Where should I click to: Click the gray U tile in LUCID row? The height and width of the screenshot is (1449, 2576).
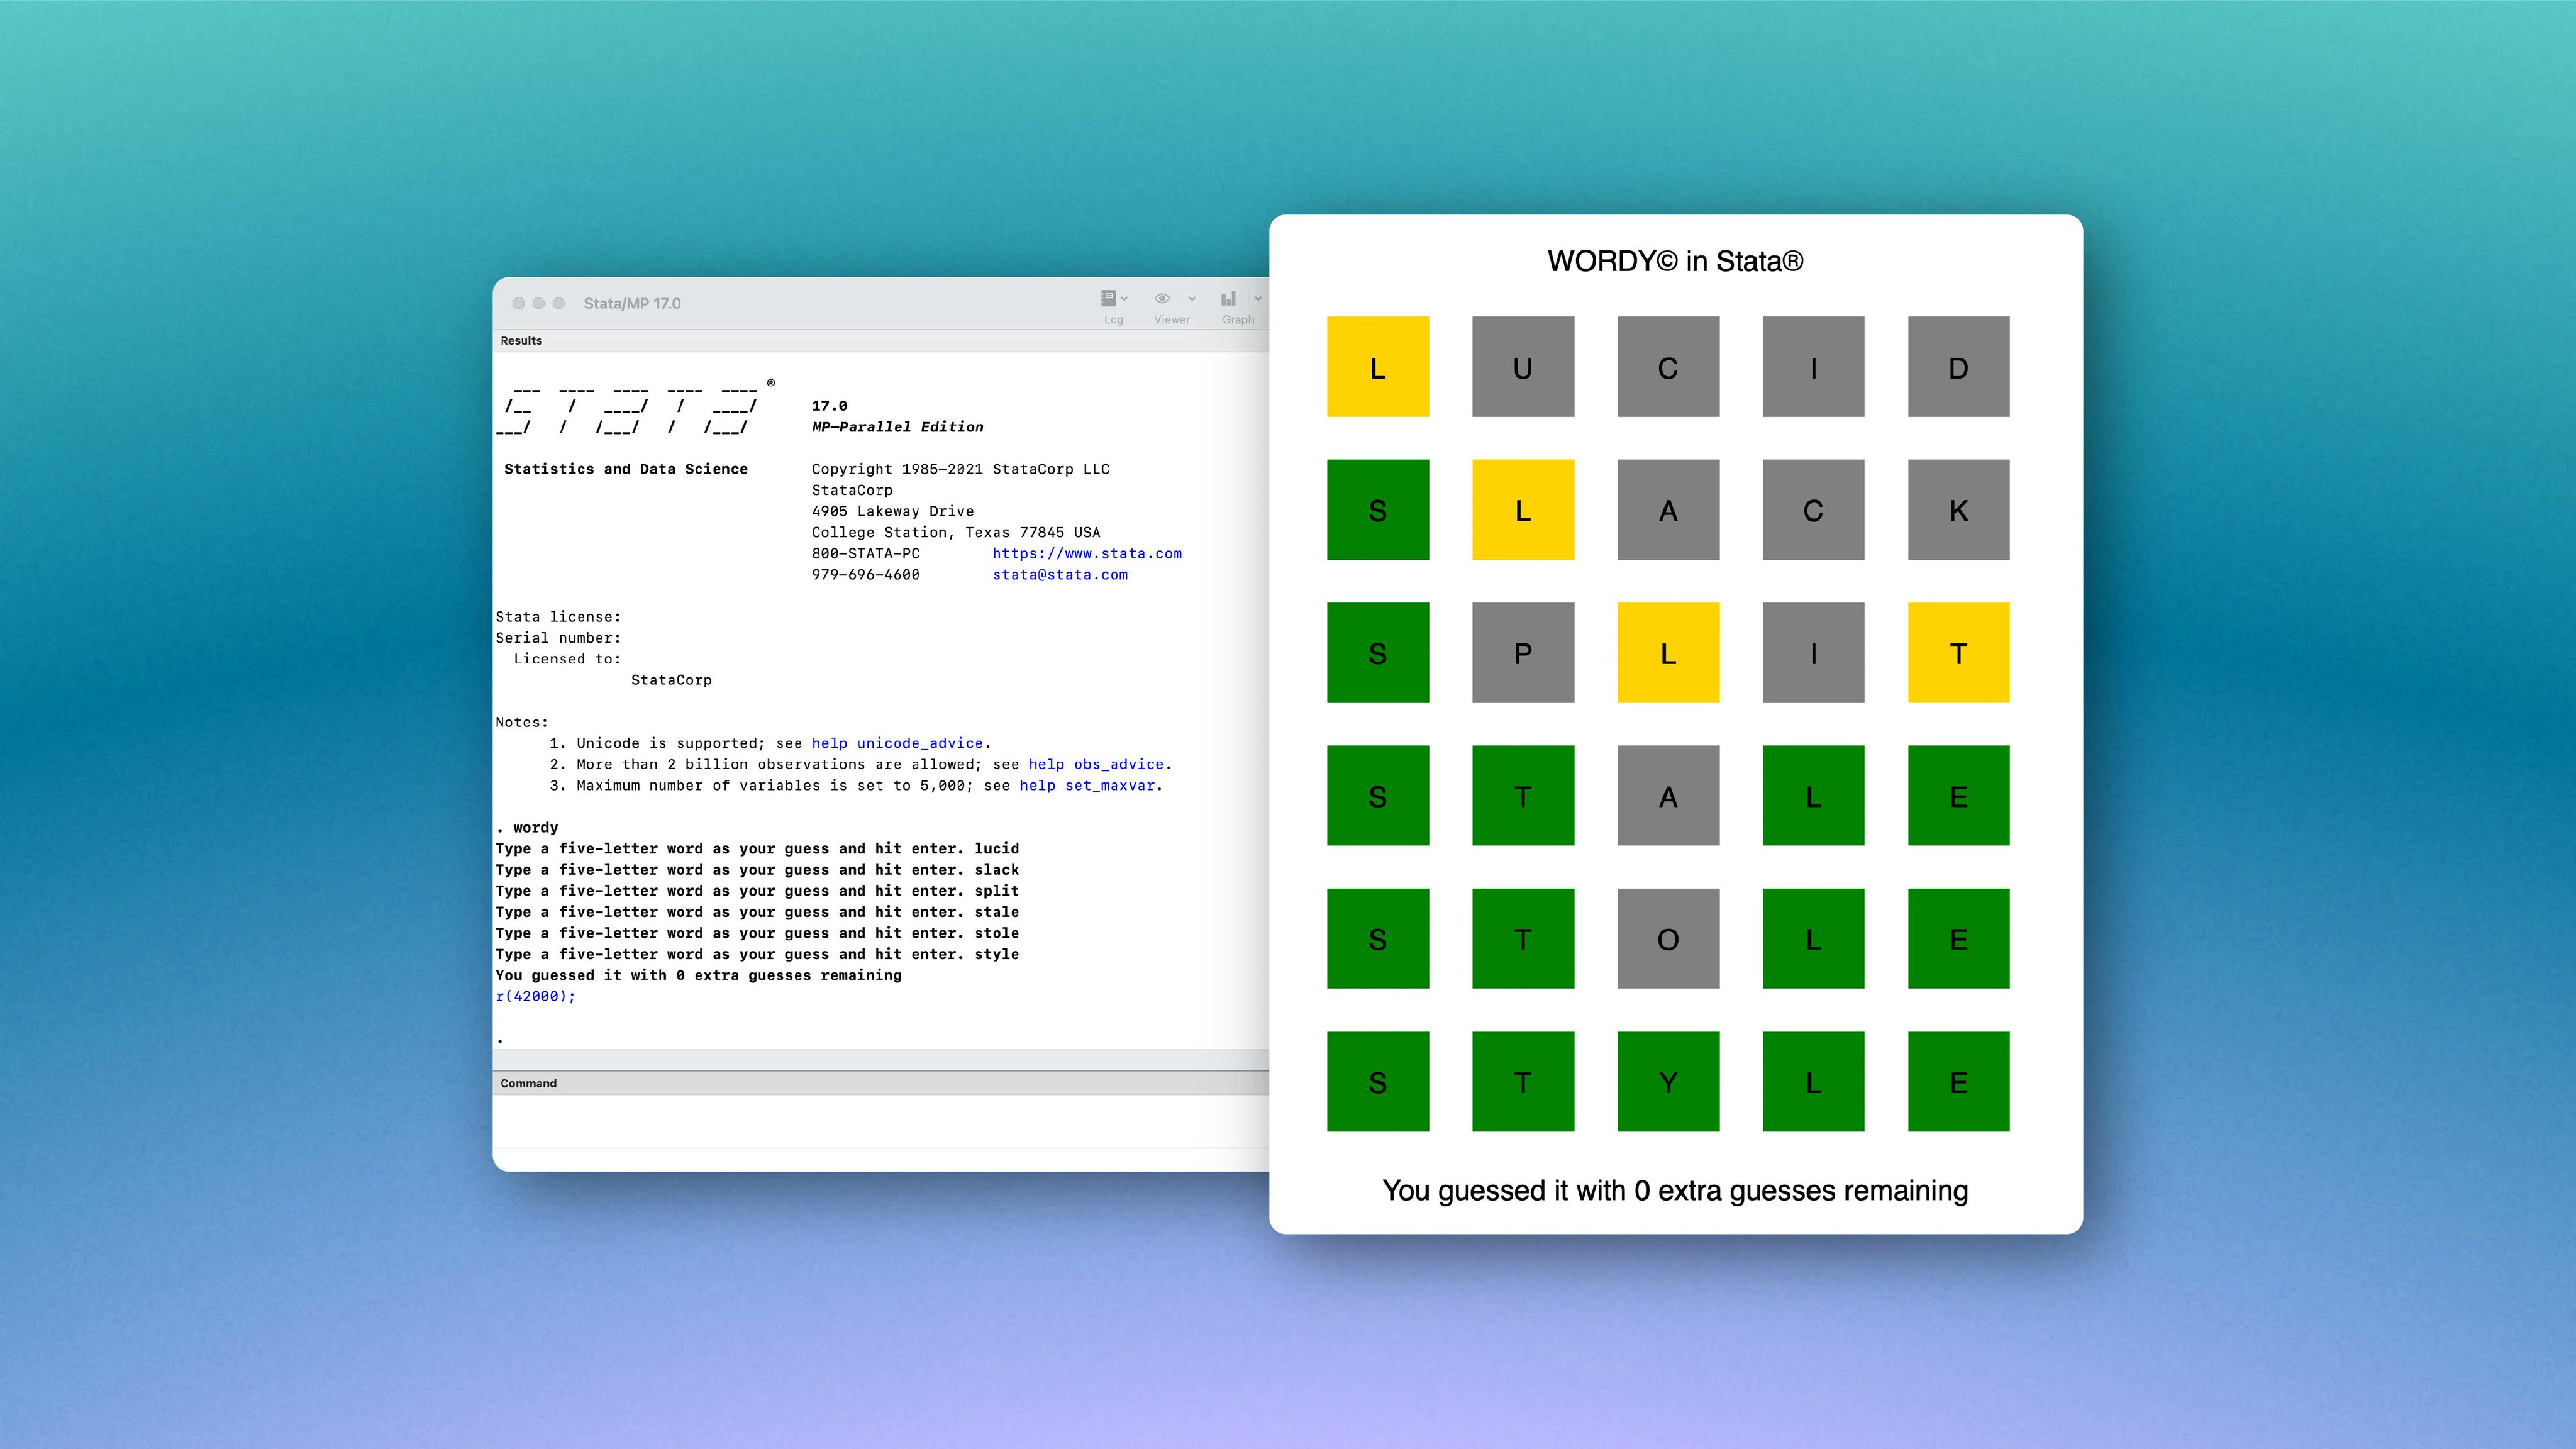pos(1523,366)
